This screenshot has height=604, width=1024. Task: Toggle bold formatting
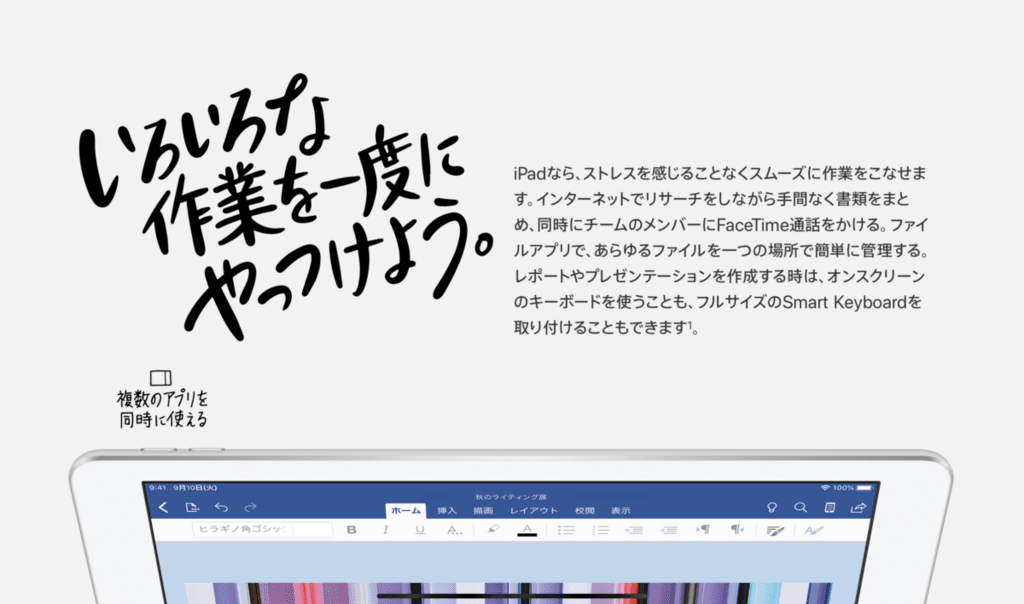coord(351,530)
